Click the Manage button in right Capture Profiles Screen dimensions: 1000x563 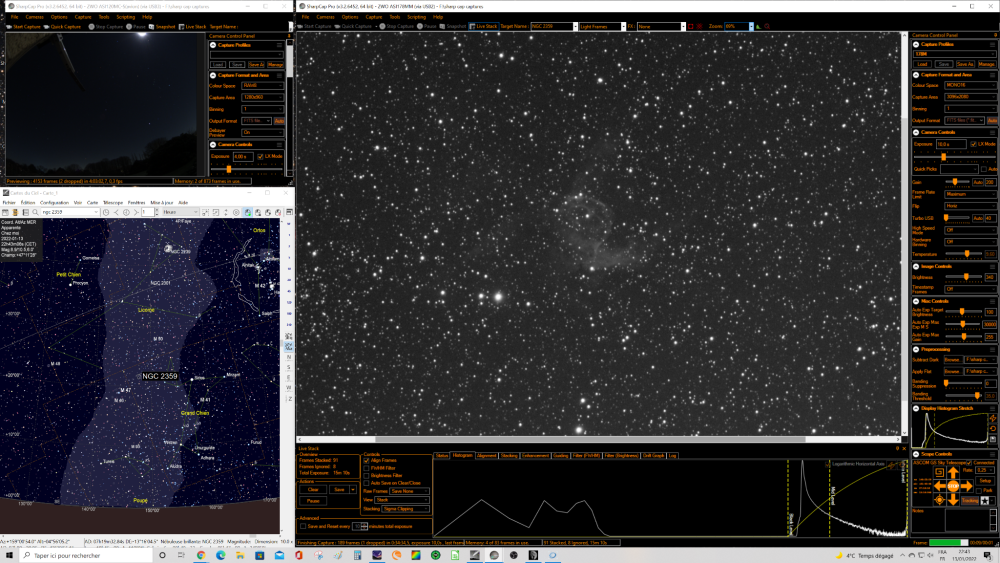click(x=987, y=64)
